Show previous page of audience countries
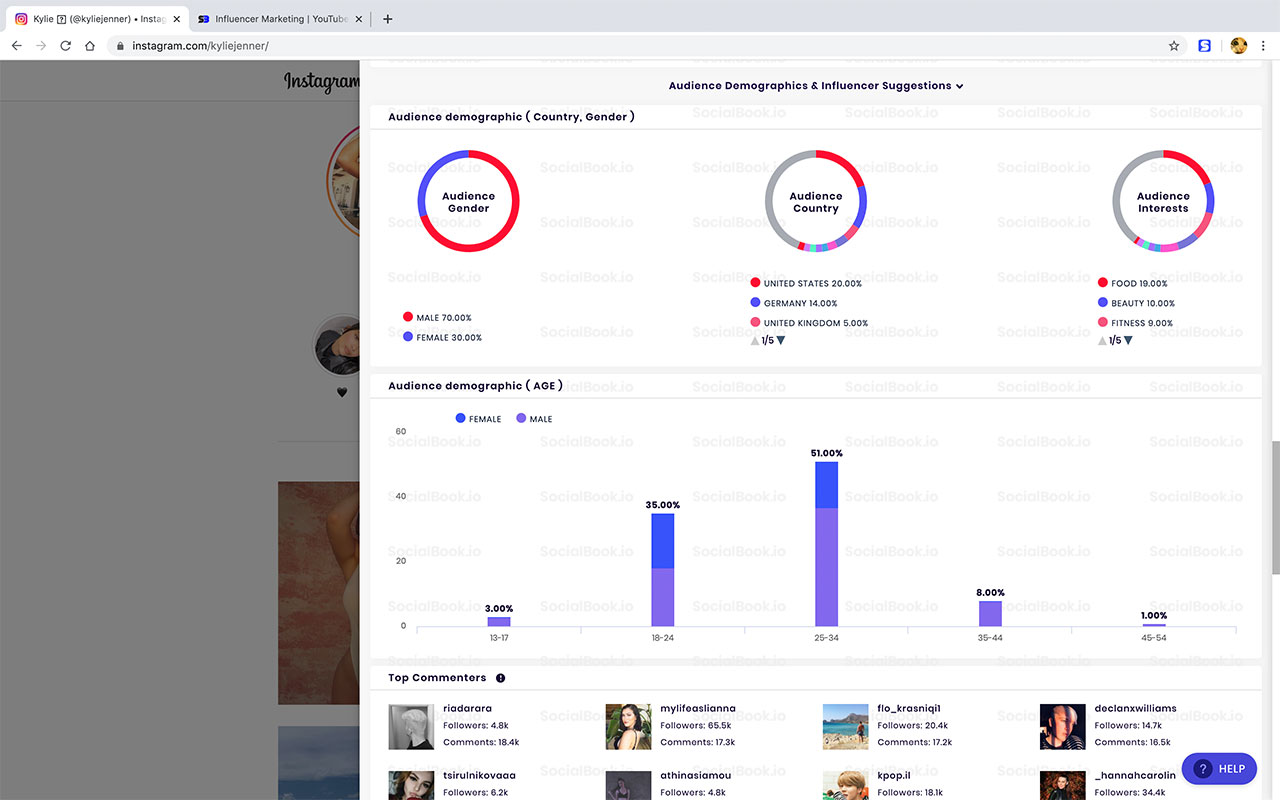Image resolution: width=1280 pixels, height=800 pixels. (755, 341)
